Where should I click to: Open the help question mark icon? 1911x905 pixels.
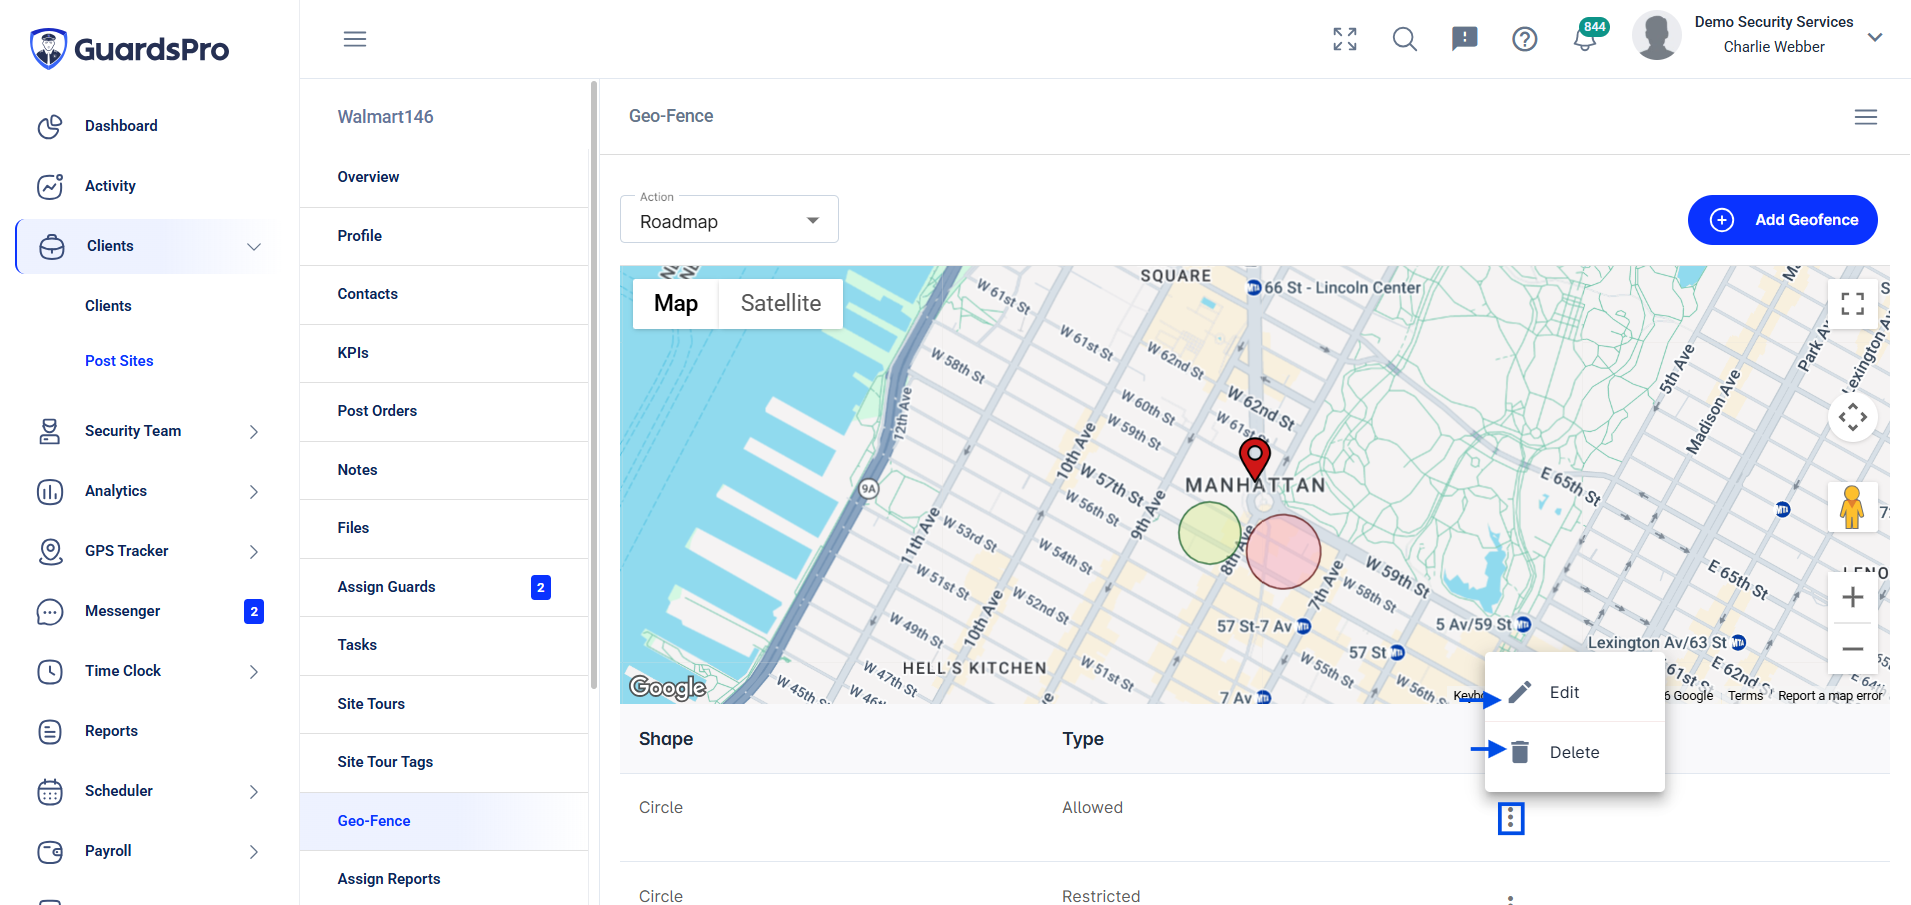point(1525,39)
